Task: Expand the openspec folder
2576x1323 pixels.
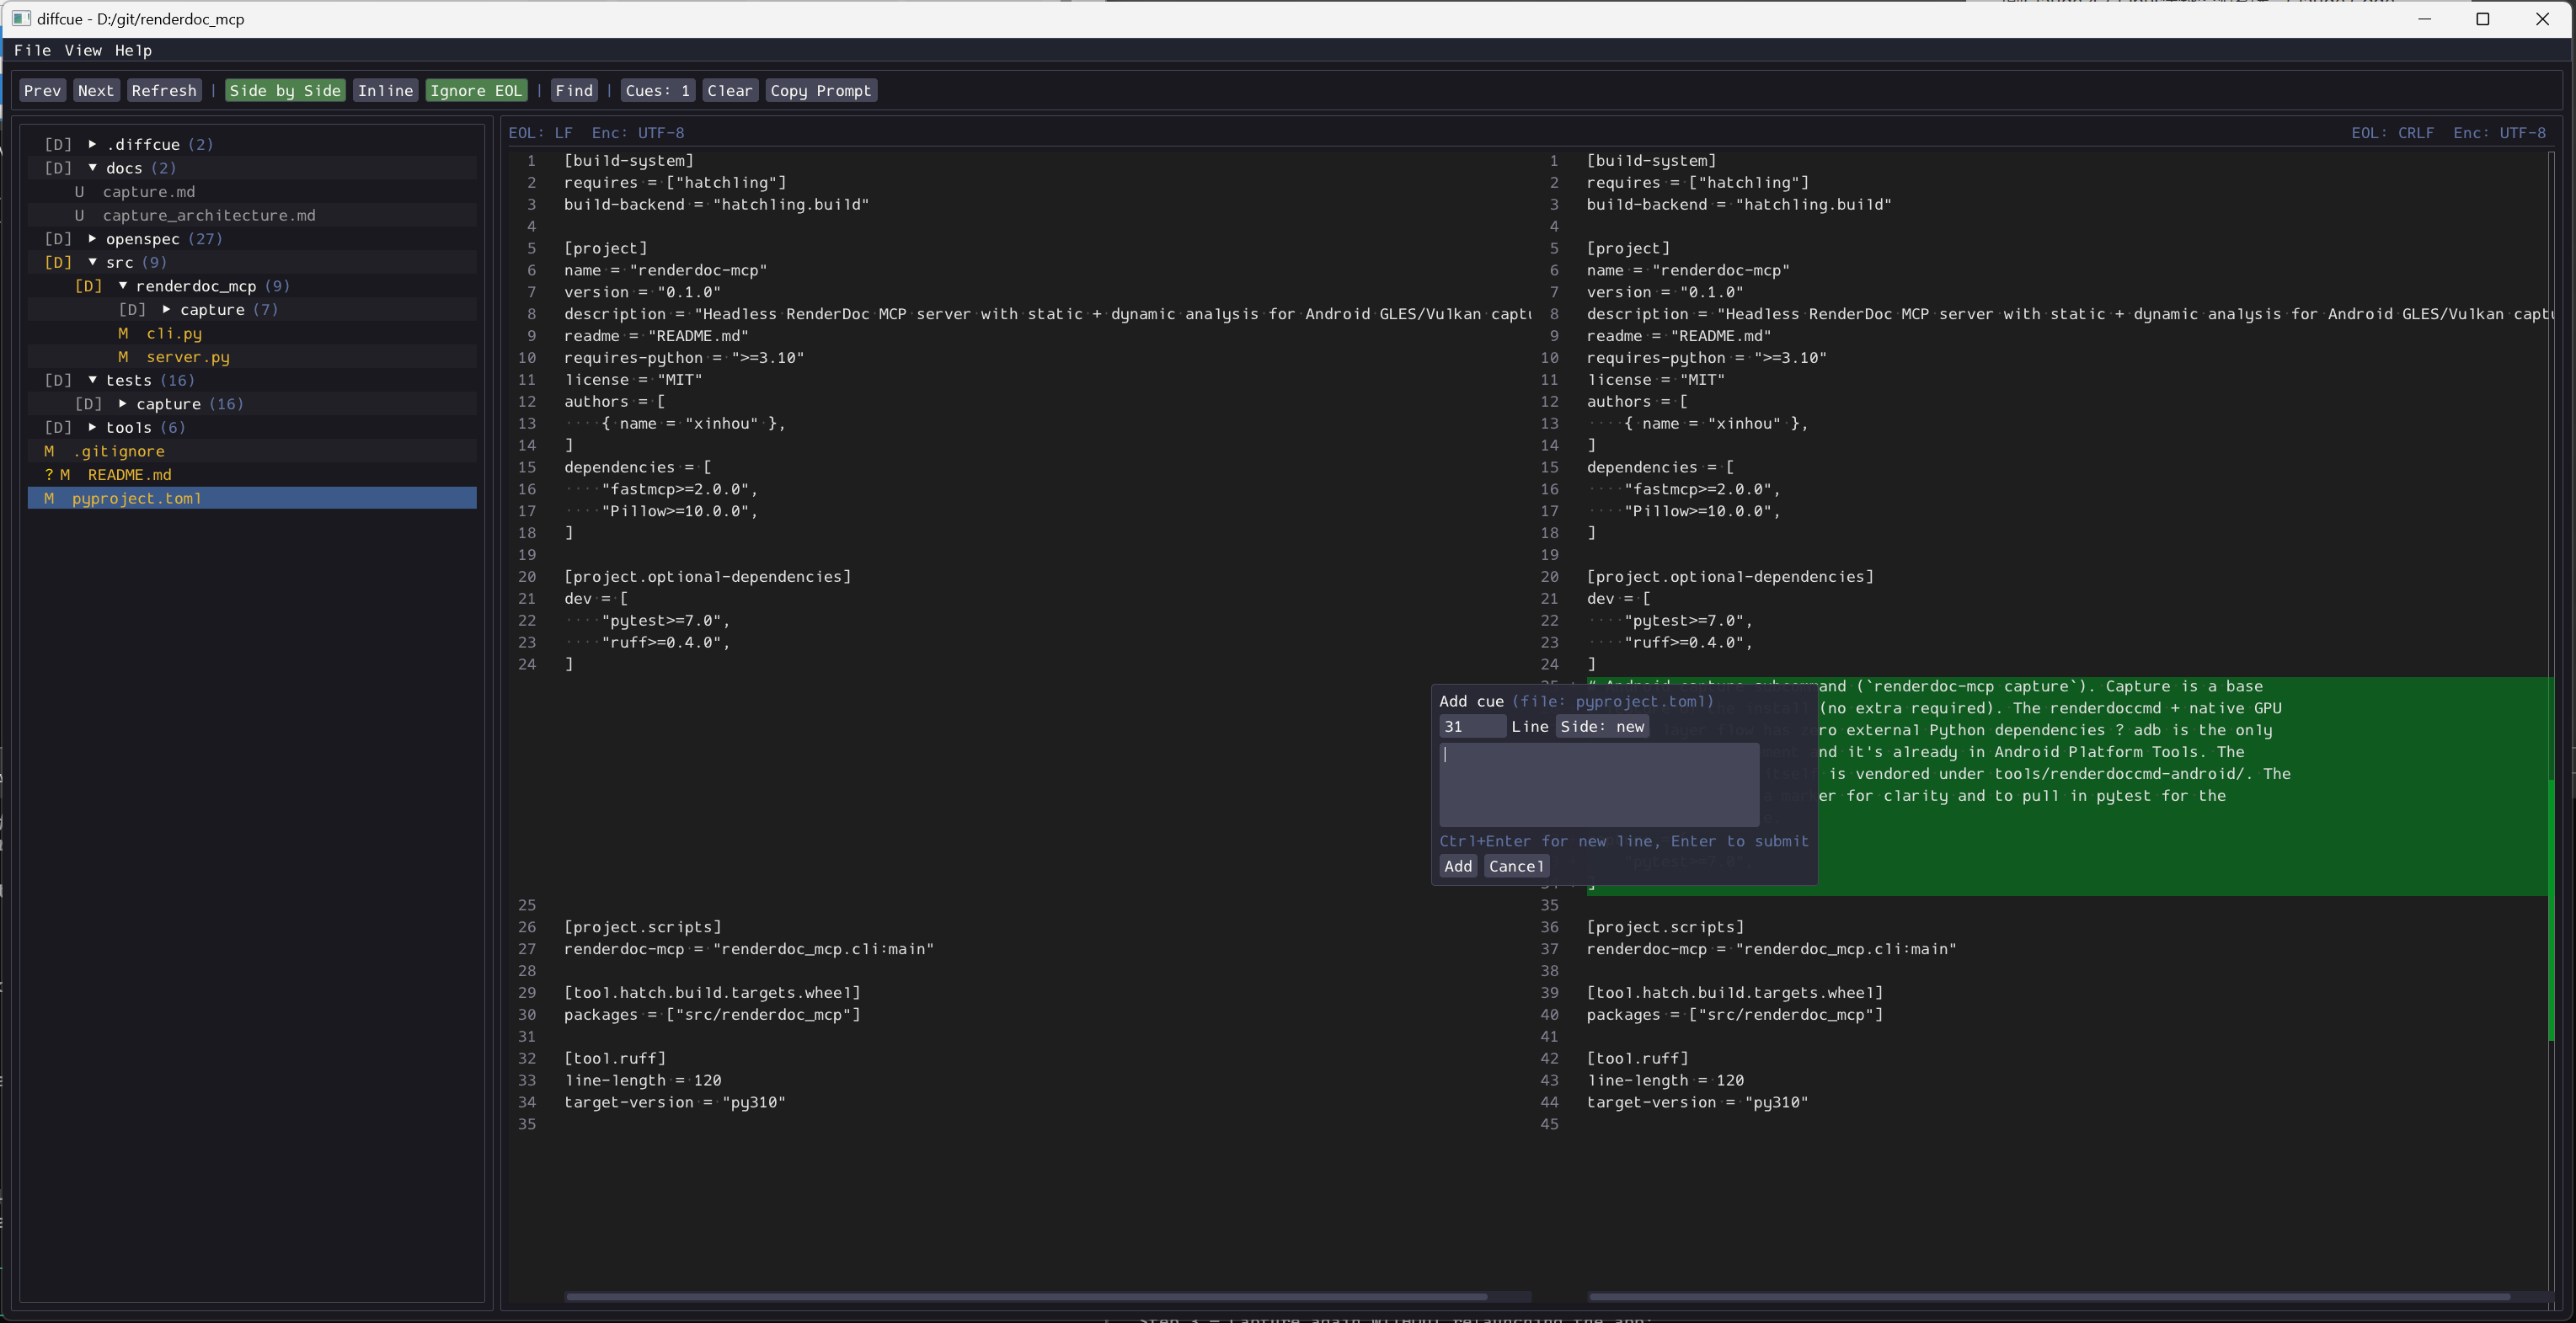Action: (x=92, y=239)
